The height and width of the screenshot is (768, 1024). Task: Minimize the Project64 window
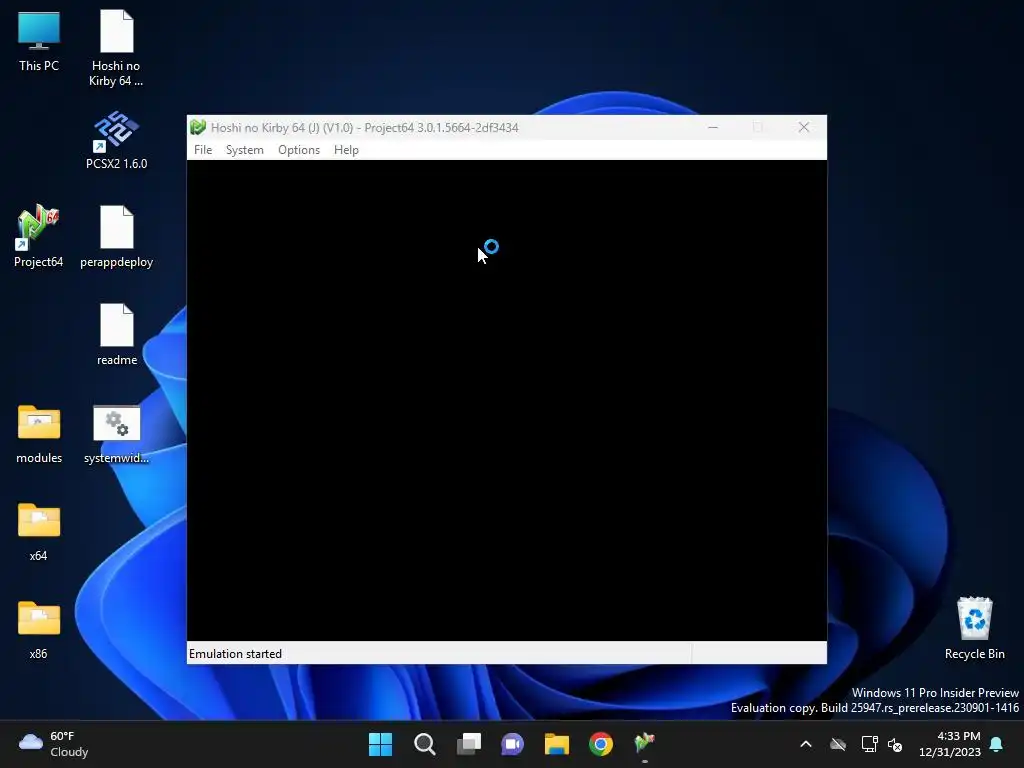click(x=713, y=127)
